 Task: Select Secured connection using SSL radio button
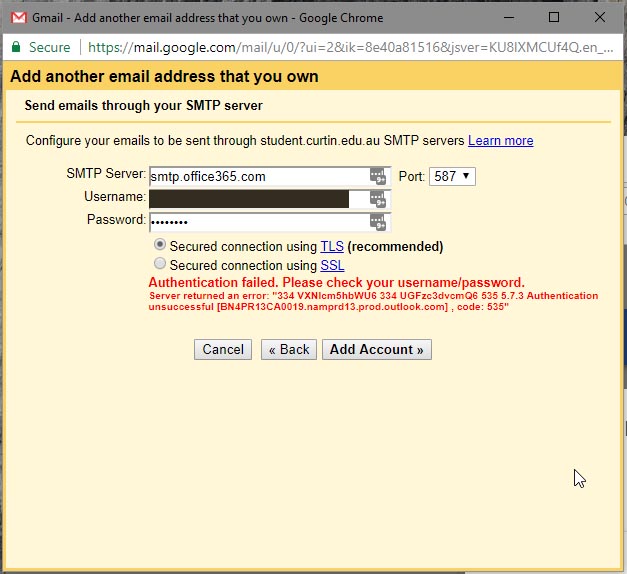coord(160,263)
